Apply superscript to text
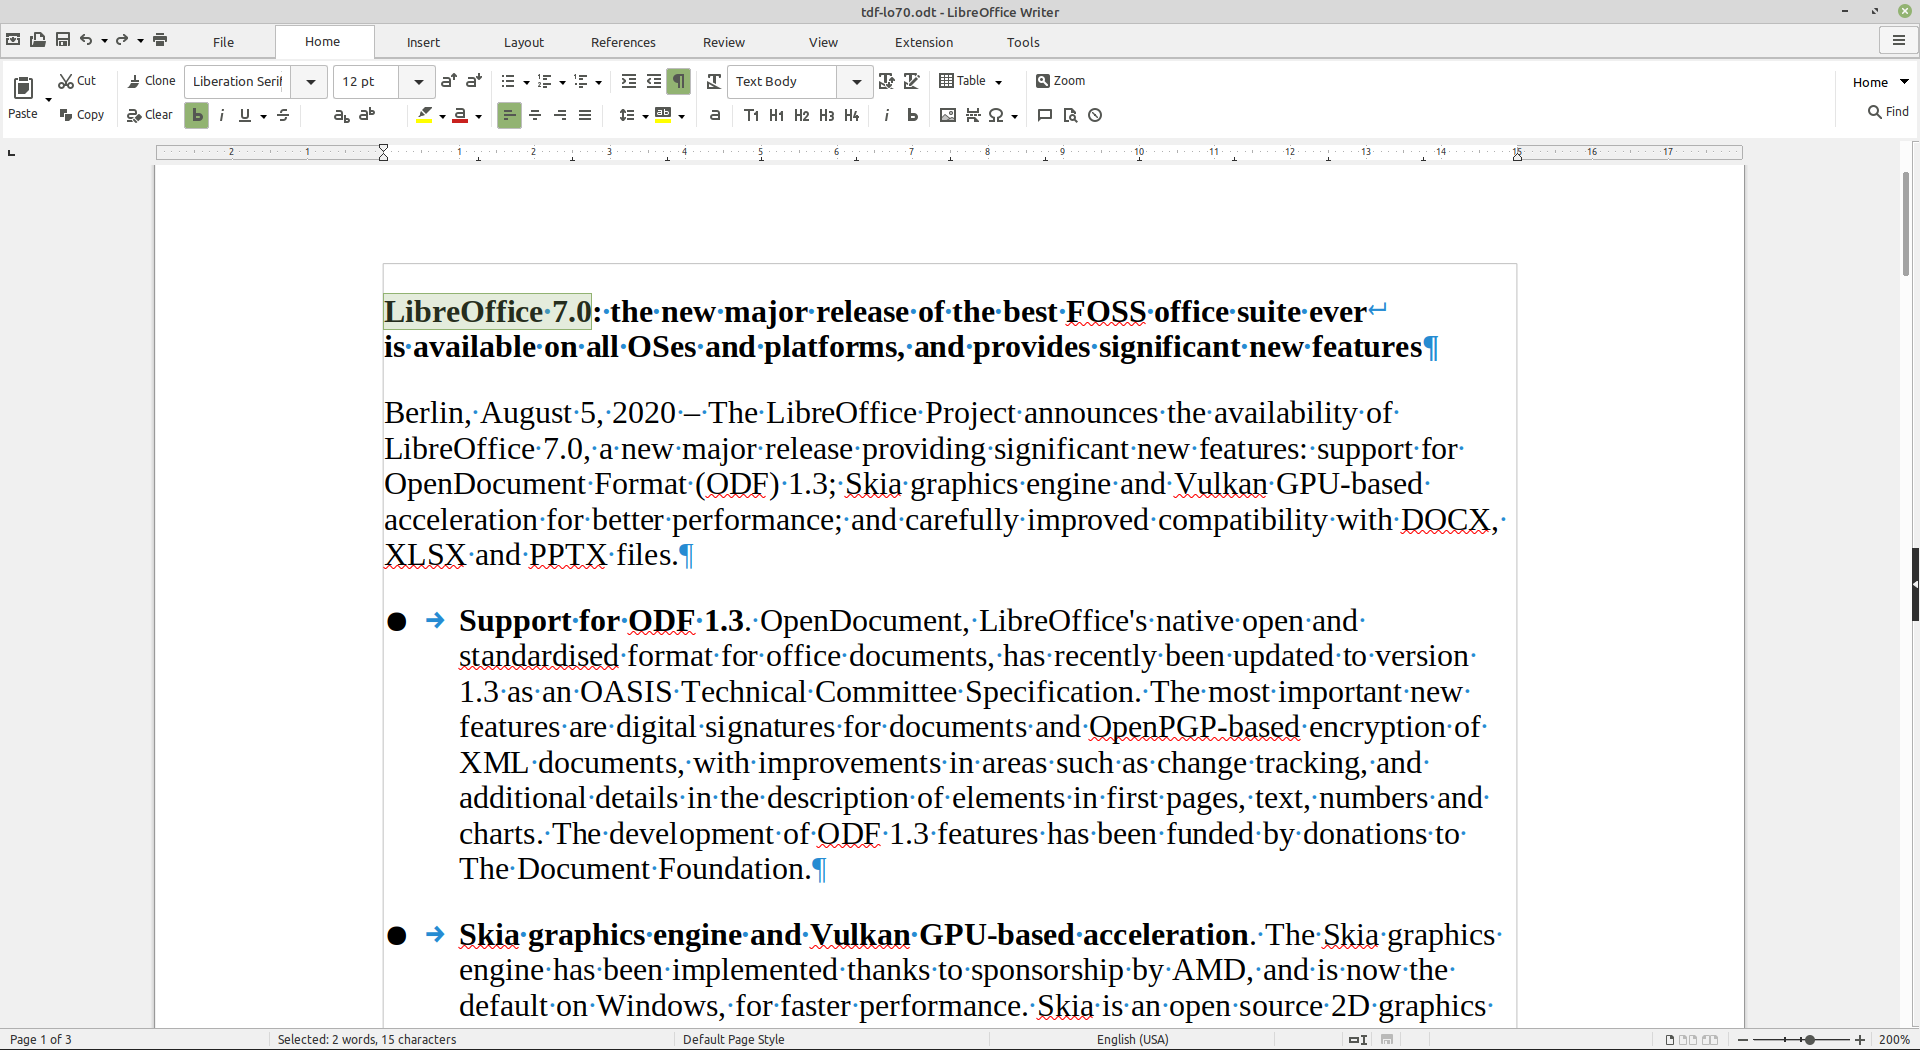Viewport: 1920px width, 1050px height. [367, 116]
